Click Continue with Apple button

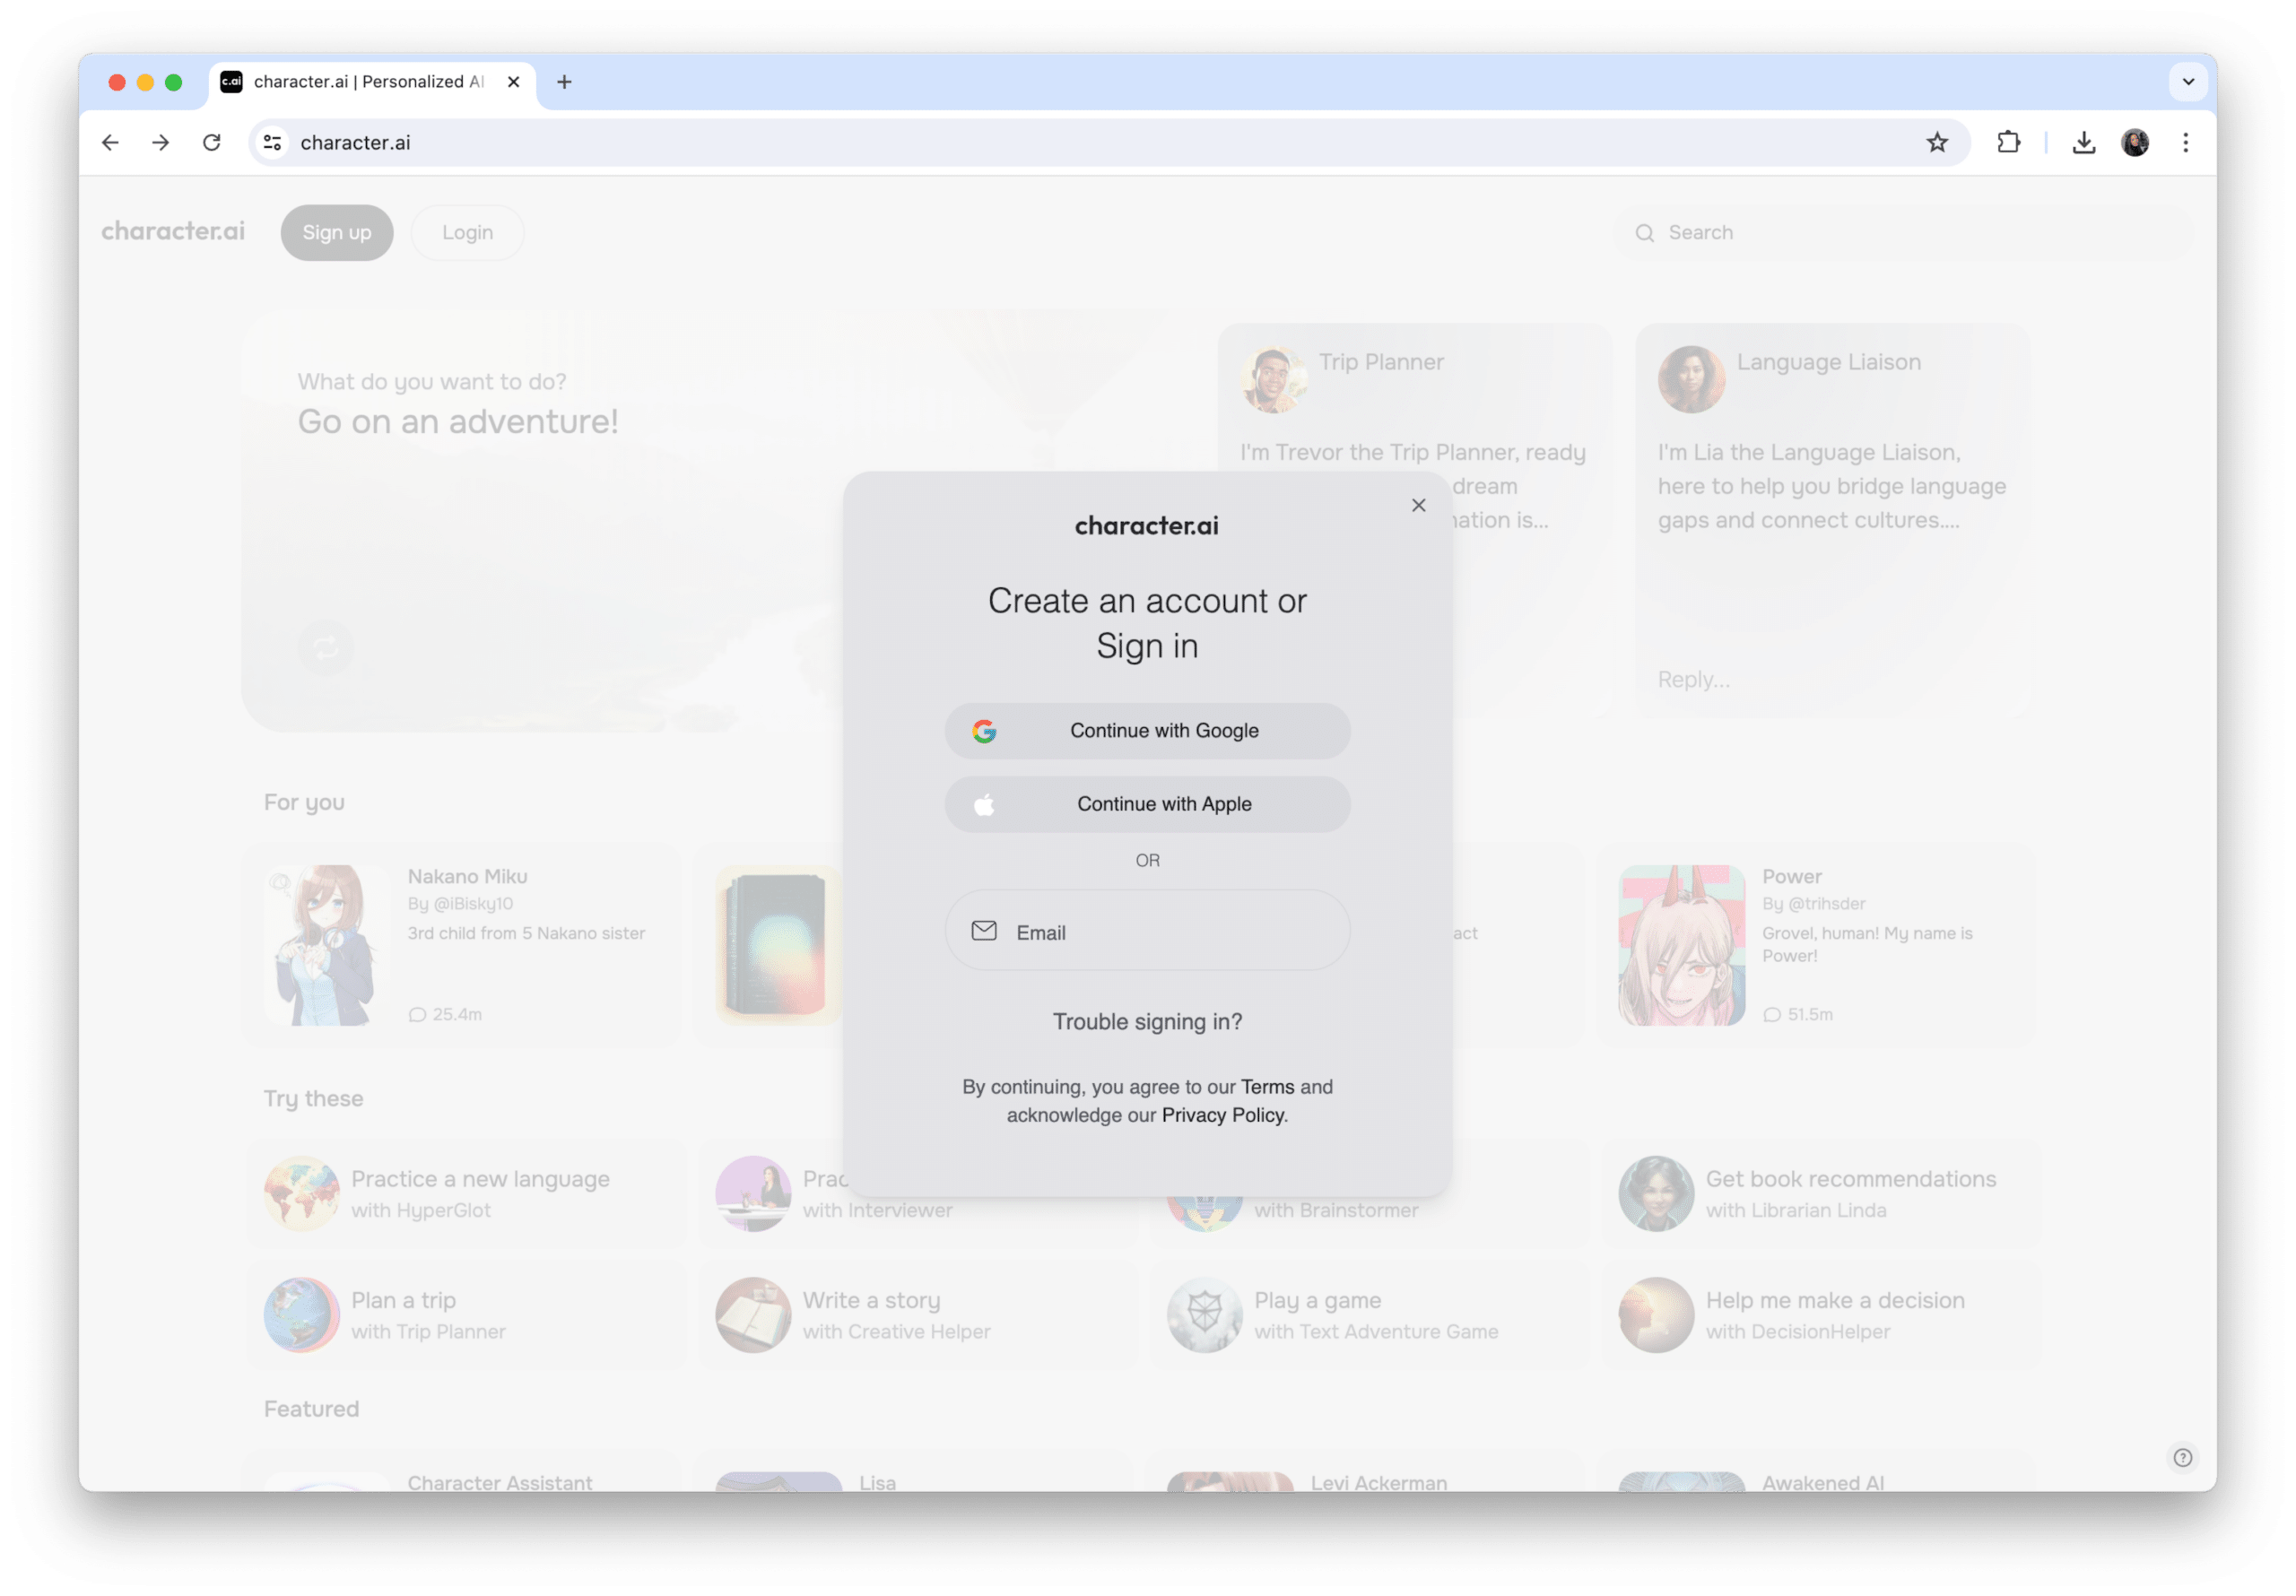pyautogui.click(x=1147, y=804)
